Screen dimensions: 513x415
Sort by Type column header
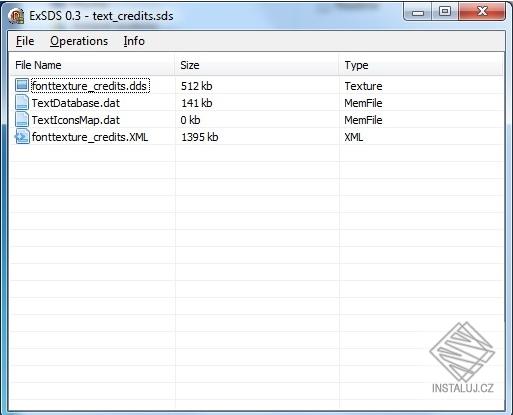421,65
